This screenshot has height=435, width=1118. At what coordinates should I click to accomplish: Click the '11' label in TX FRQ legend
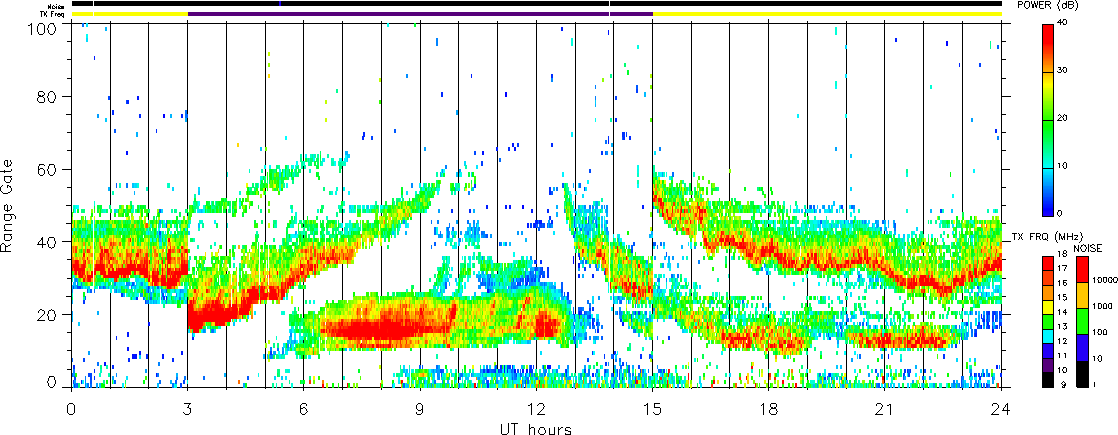(1062, 356)
